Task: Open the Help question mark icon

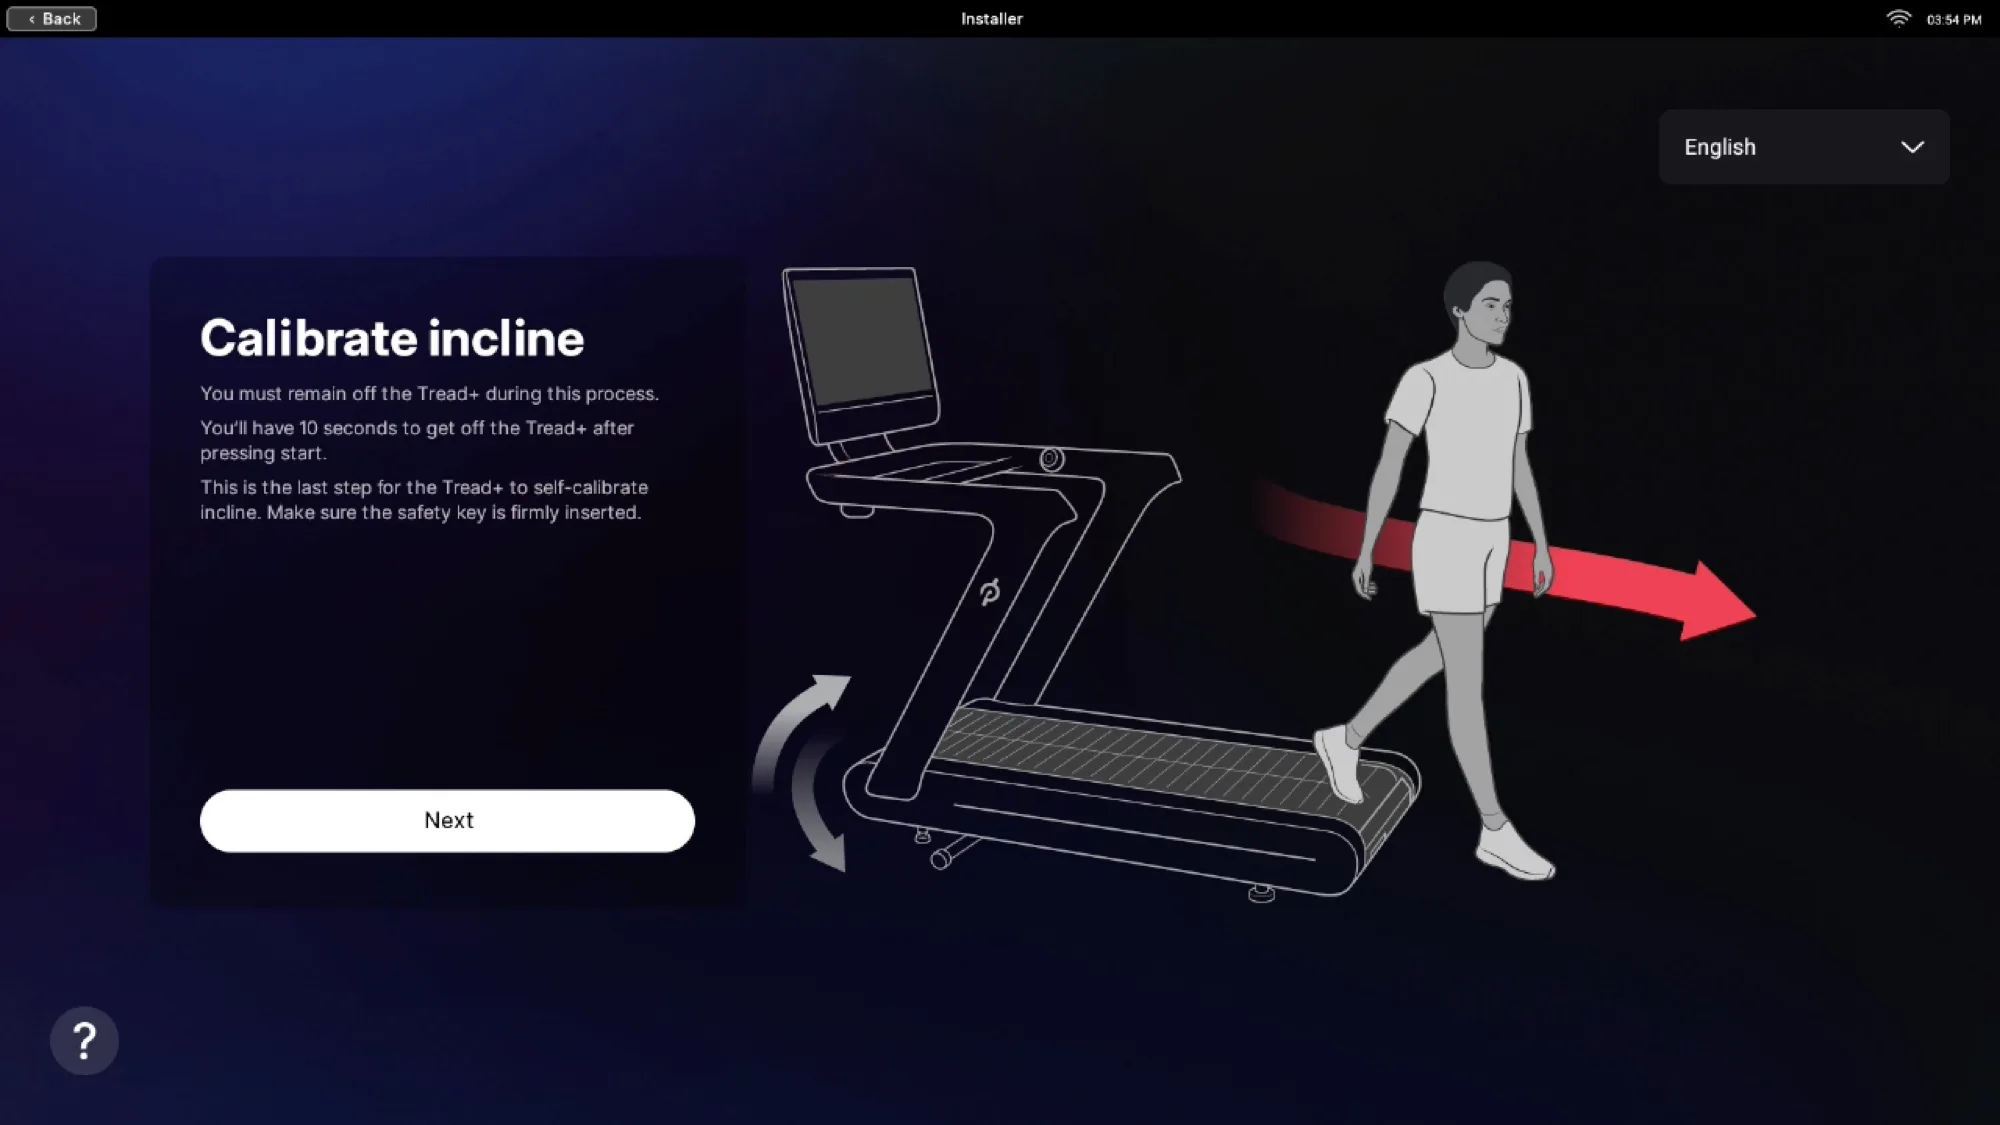Action: pyautogui.click(x=84, y=1040)
